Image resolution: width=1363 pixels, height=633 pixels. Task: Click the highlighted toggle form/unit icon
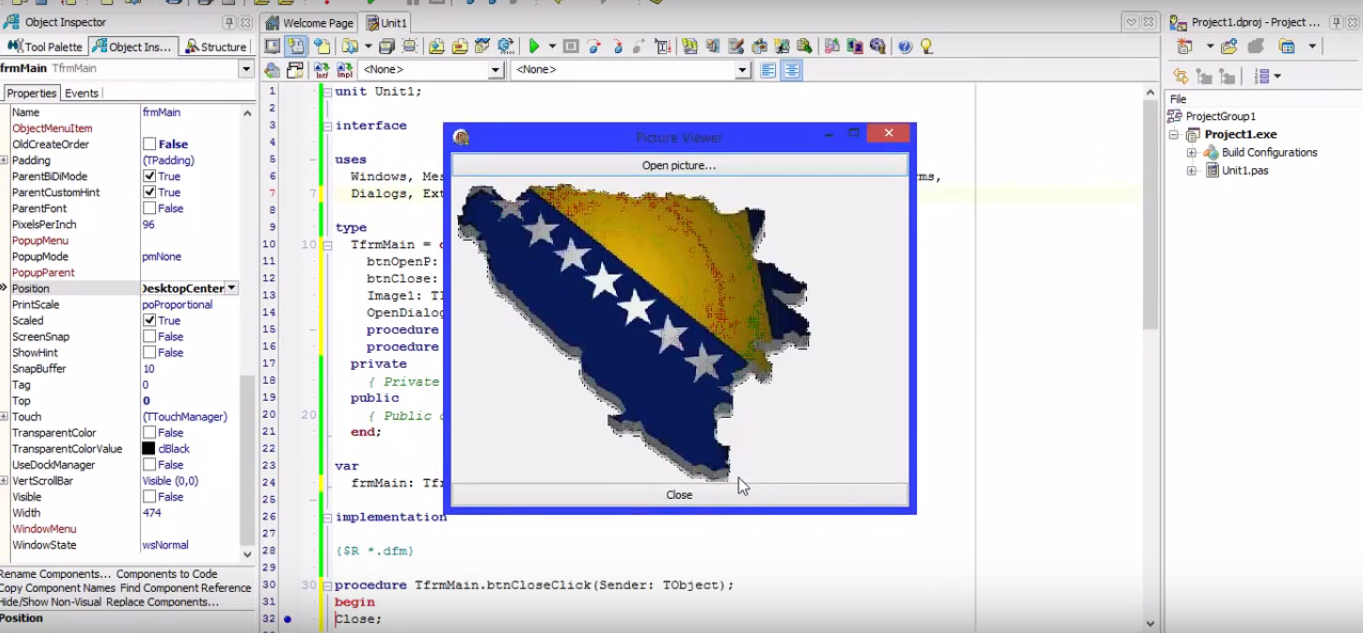coord(296,46)
